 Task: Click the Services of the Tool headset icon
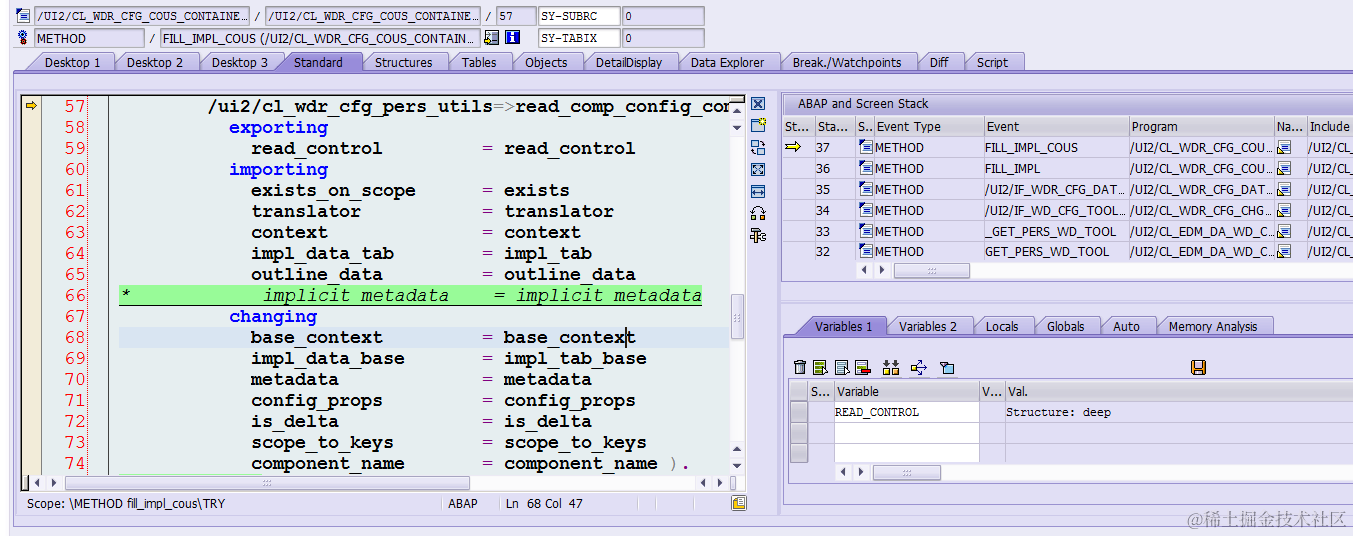[x=758, y=213]
